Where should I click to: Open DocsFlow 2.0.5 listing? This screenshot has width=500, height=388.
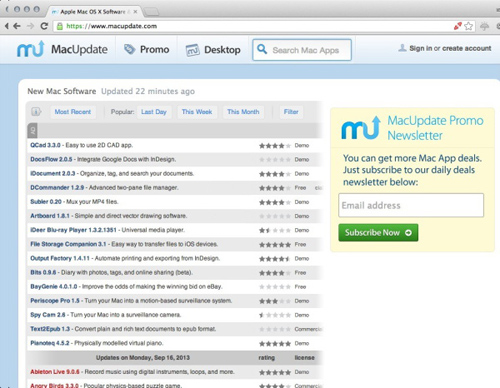[51, 159]
